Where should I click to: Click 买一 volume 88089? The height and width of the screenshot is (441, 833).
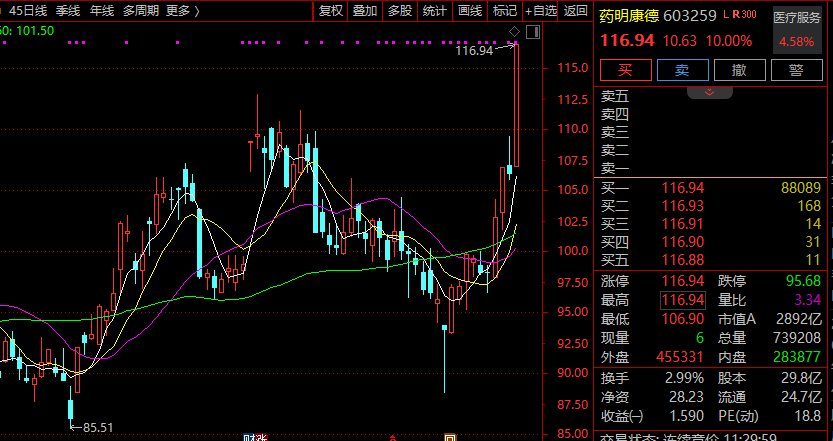point(801,188)
